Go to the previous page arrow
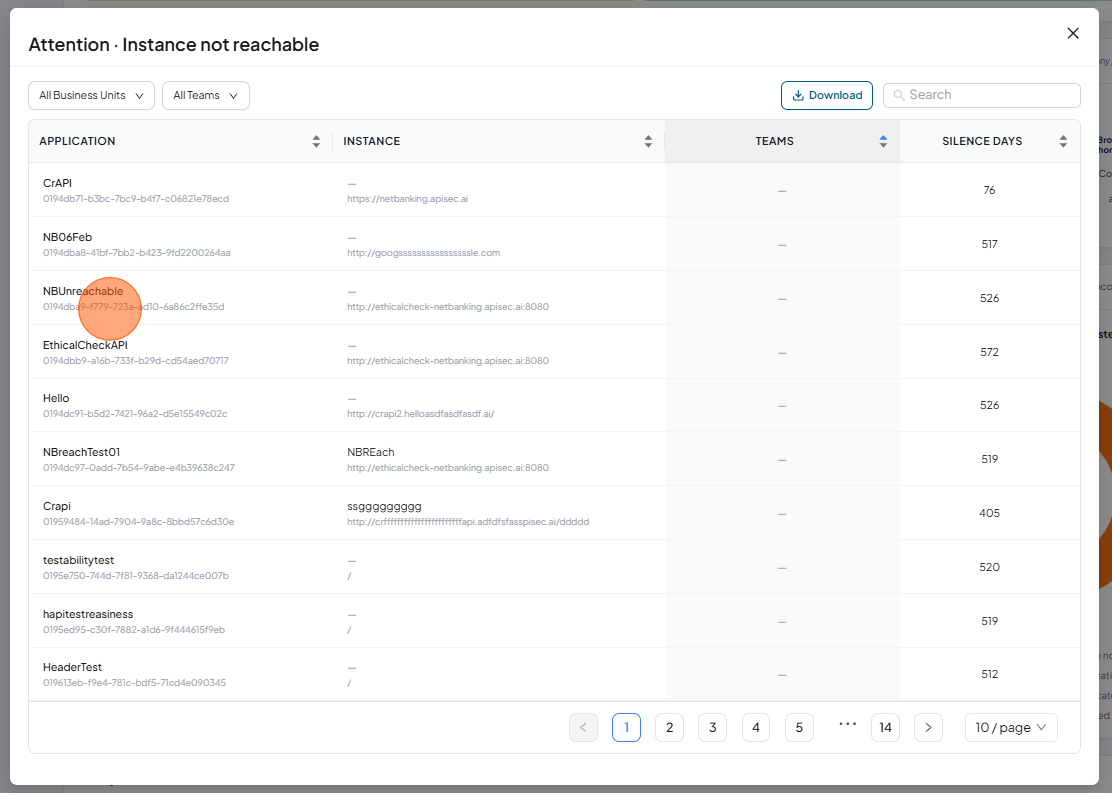The image size is (1112, 793). point(584,727)
